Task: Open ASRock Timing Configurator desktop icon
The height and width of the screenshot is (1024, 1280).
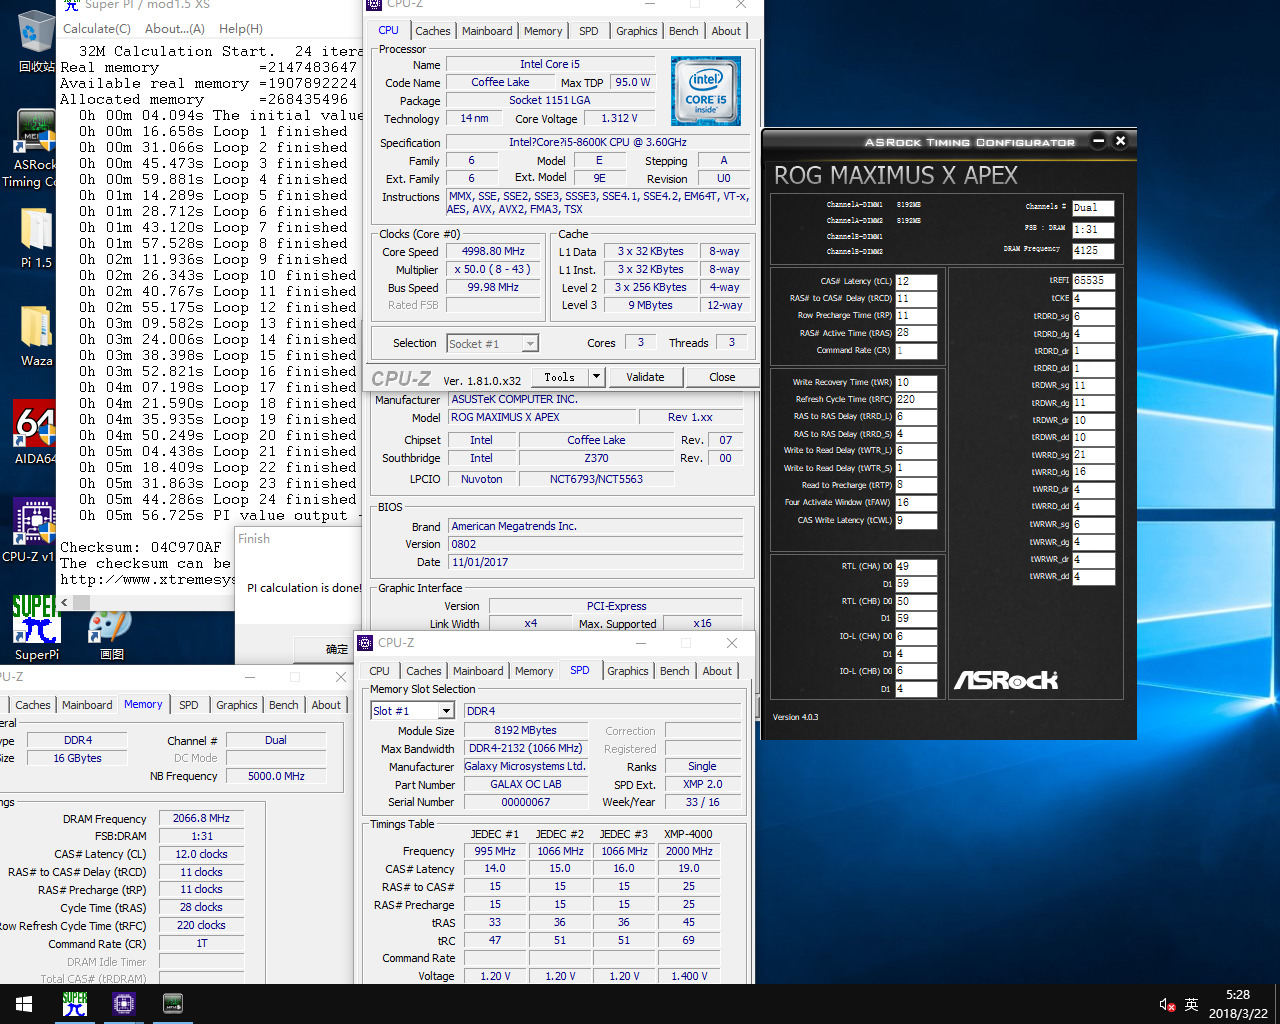Action: point(34,148)
